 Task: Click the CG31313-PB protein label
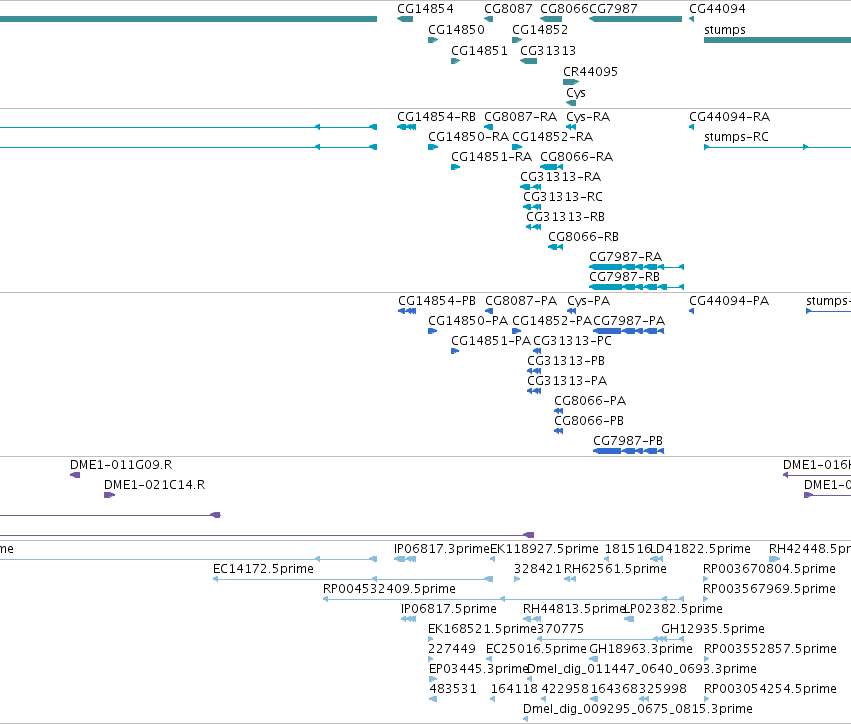(x=566, y=361)
